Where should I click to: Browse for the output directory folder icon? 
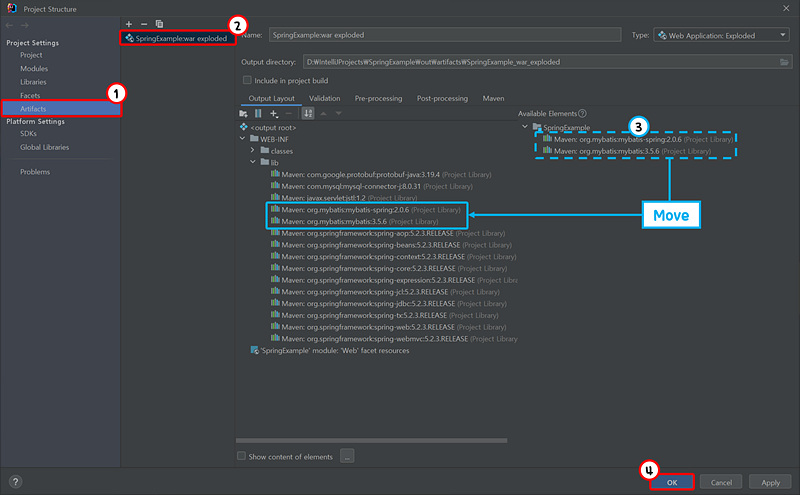coord(784,62)
